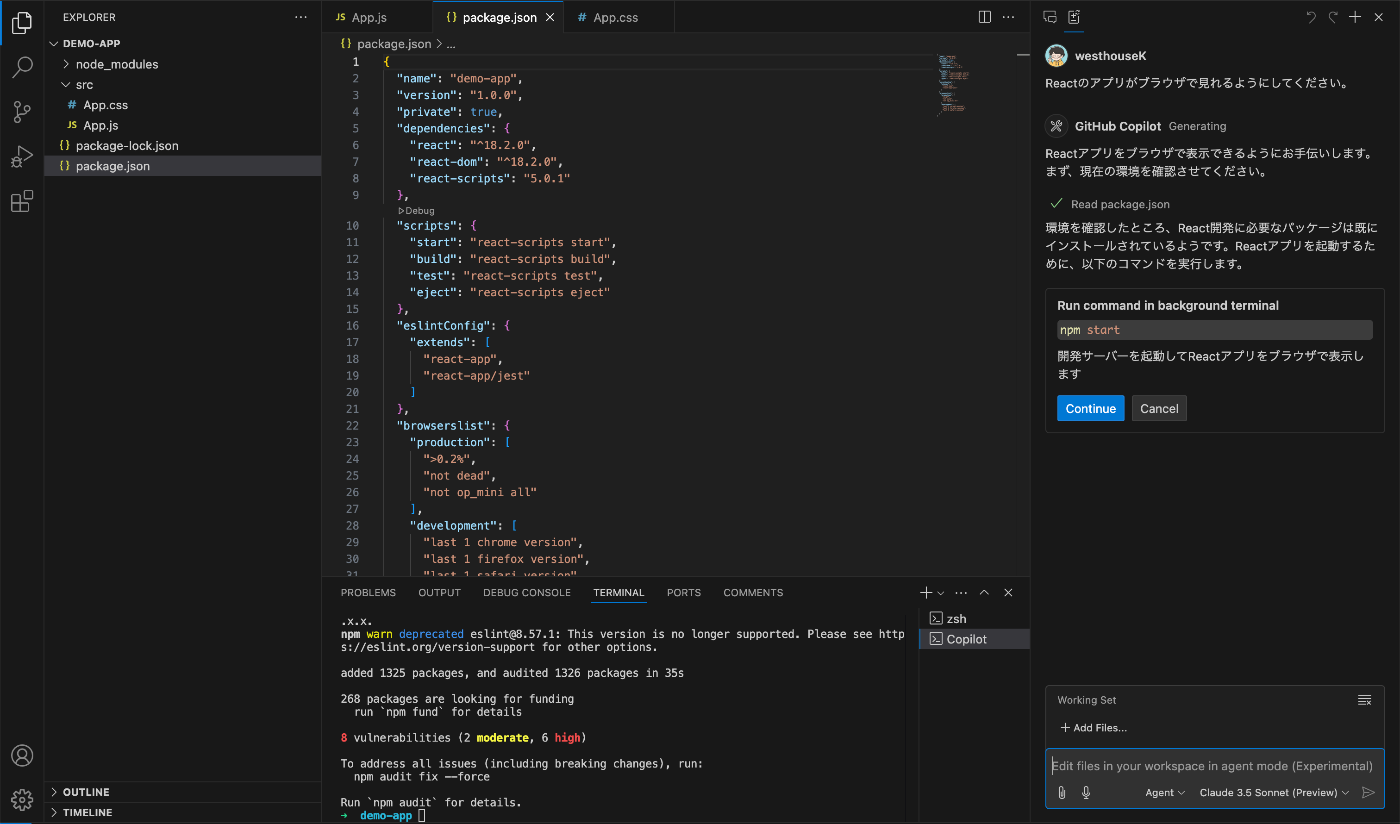Send the chat message with arrow icon
This screenshot has height=824, width=1400.
1368,792
